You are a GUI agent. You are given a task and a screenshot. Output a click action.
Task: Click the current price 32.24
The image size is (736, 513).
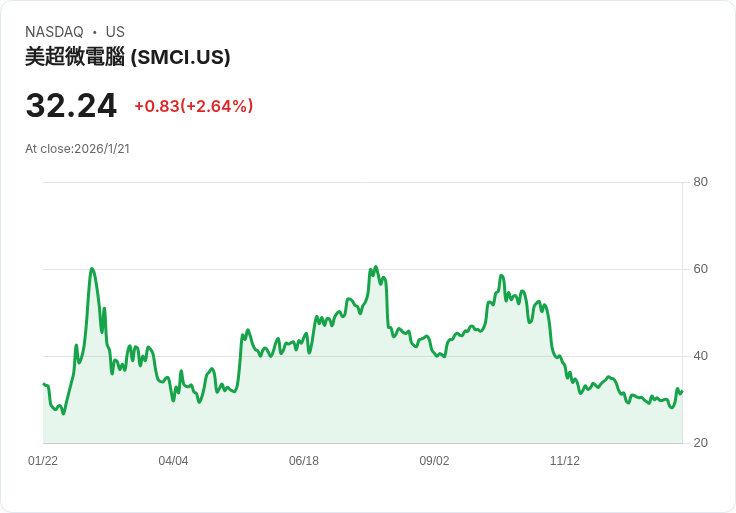(x=71, y=105)
